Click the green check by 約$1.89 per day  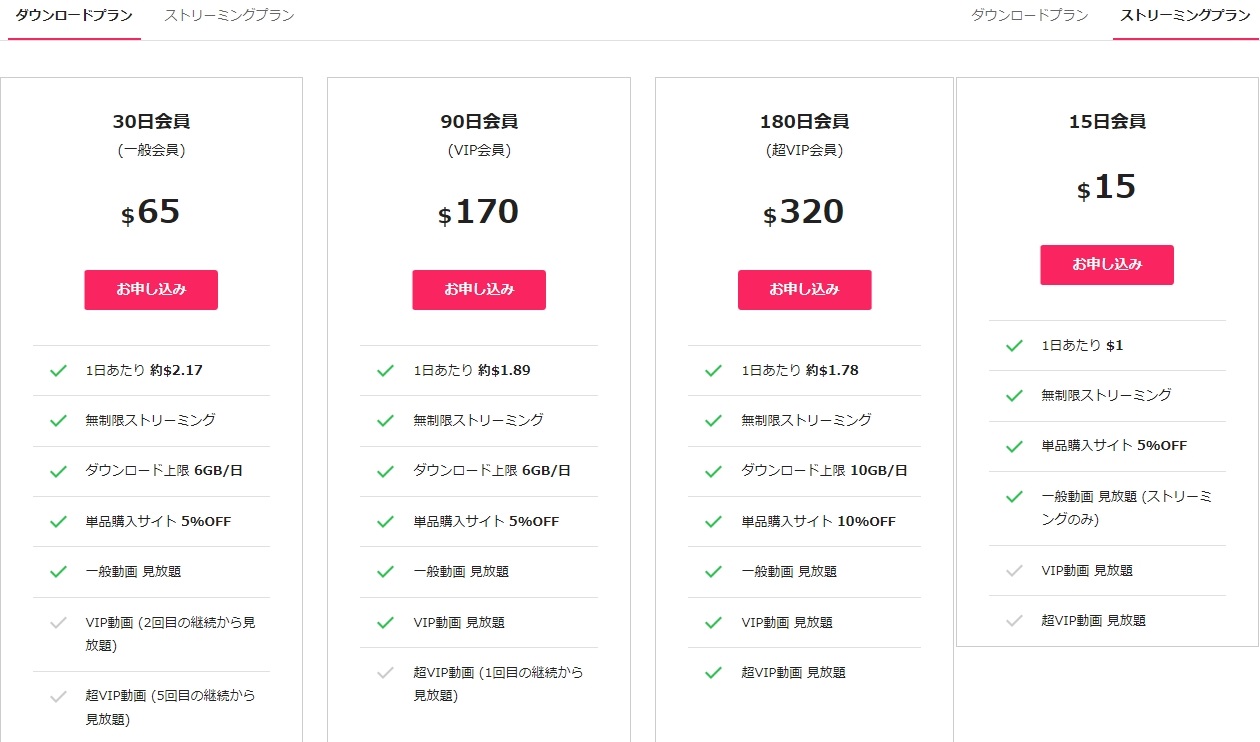(x=385, y=371)
